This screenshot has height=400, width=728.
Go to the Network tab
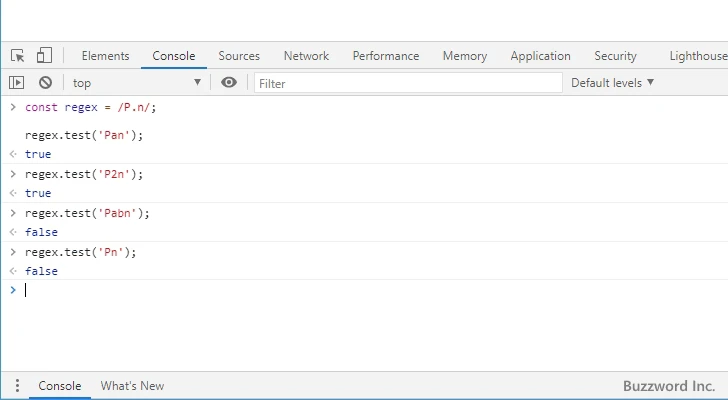(x=306, y=56)
